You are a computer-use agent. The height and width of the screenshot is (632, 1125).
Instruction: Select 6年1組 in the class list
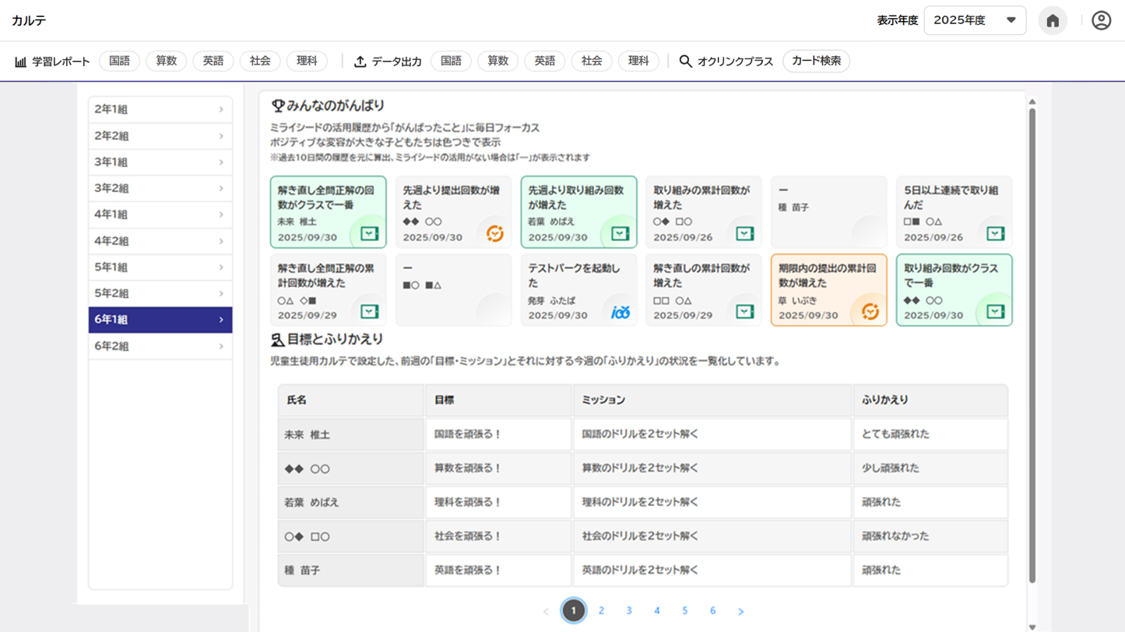(160, 320)
